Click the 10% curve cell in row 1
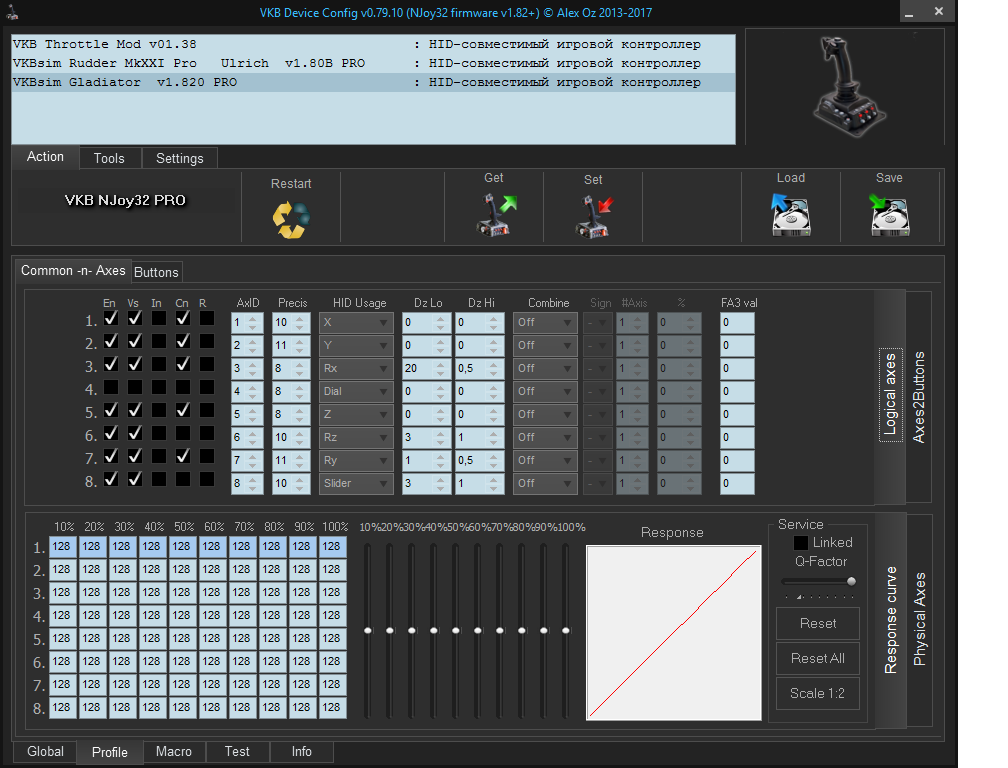Screen dimensions: 1008x768 click(62, 546)
